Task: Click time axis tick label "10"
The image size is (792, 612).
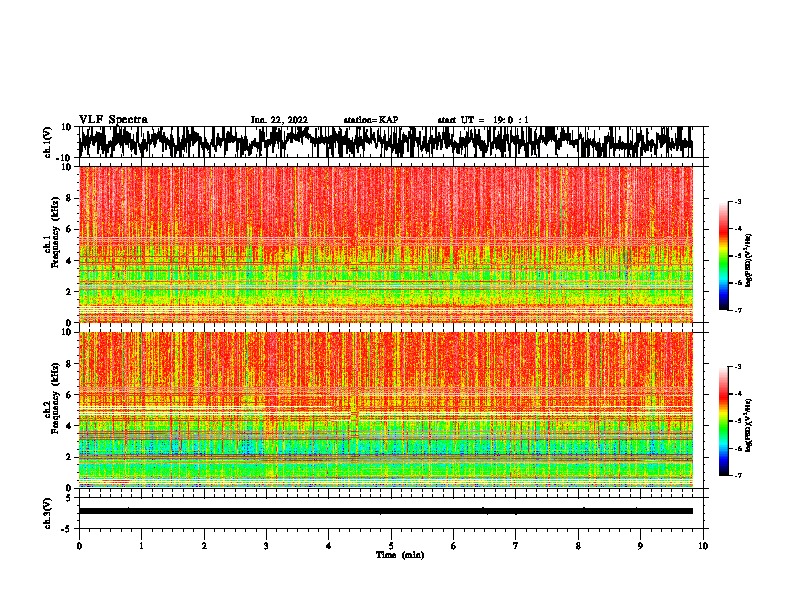Action: [x=703, y=546]
